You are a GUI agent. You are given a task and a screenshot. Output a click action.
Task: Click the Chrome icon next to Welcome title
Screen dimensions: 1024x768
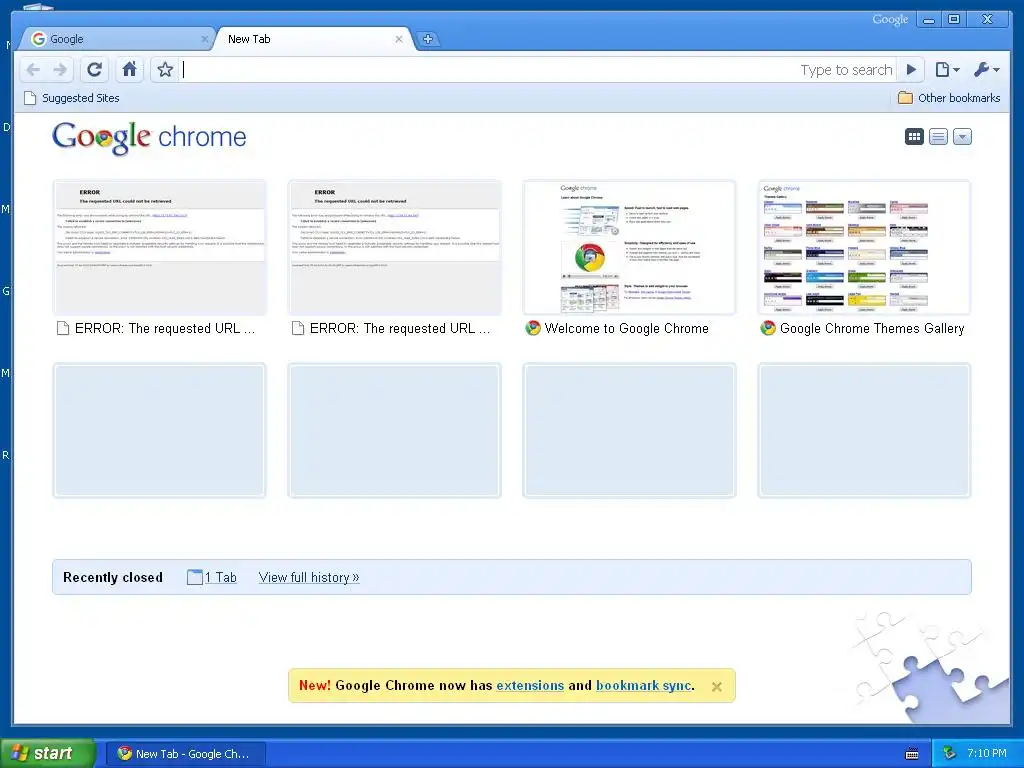click(x=533, y=328)
